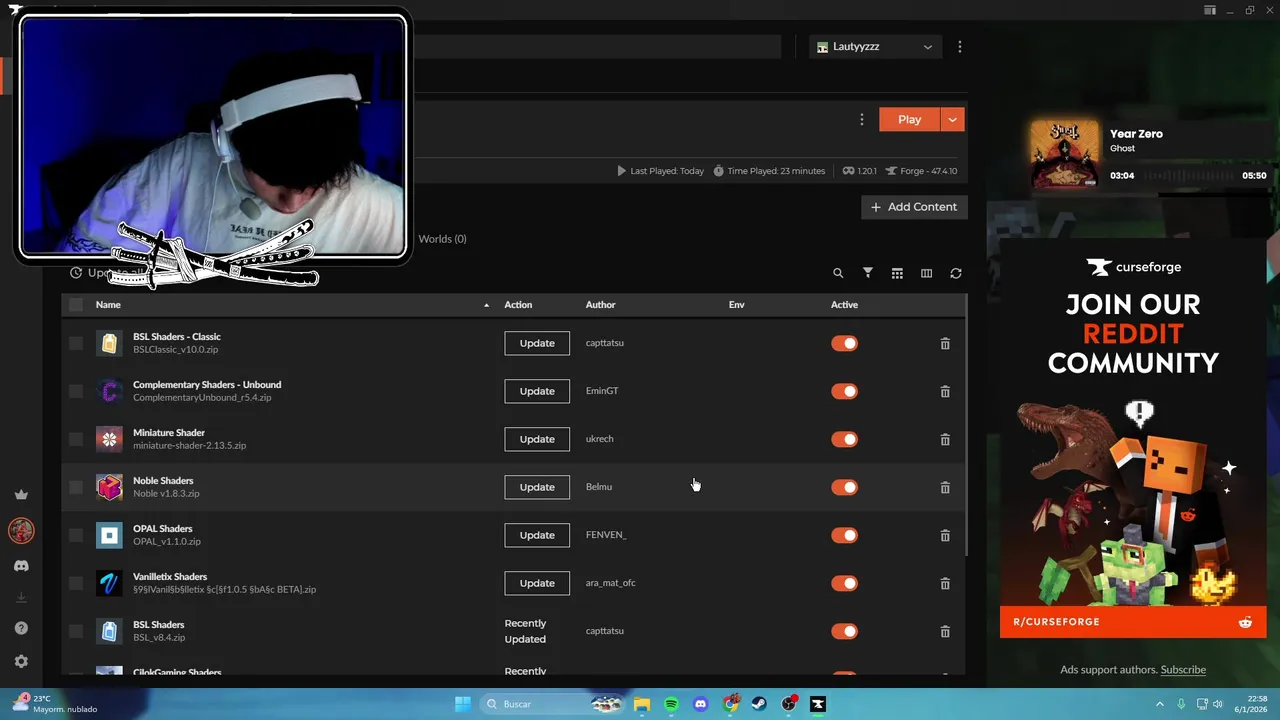Switch to grid view icon

897,273
